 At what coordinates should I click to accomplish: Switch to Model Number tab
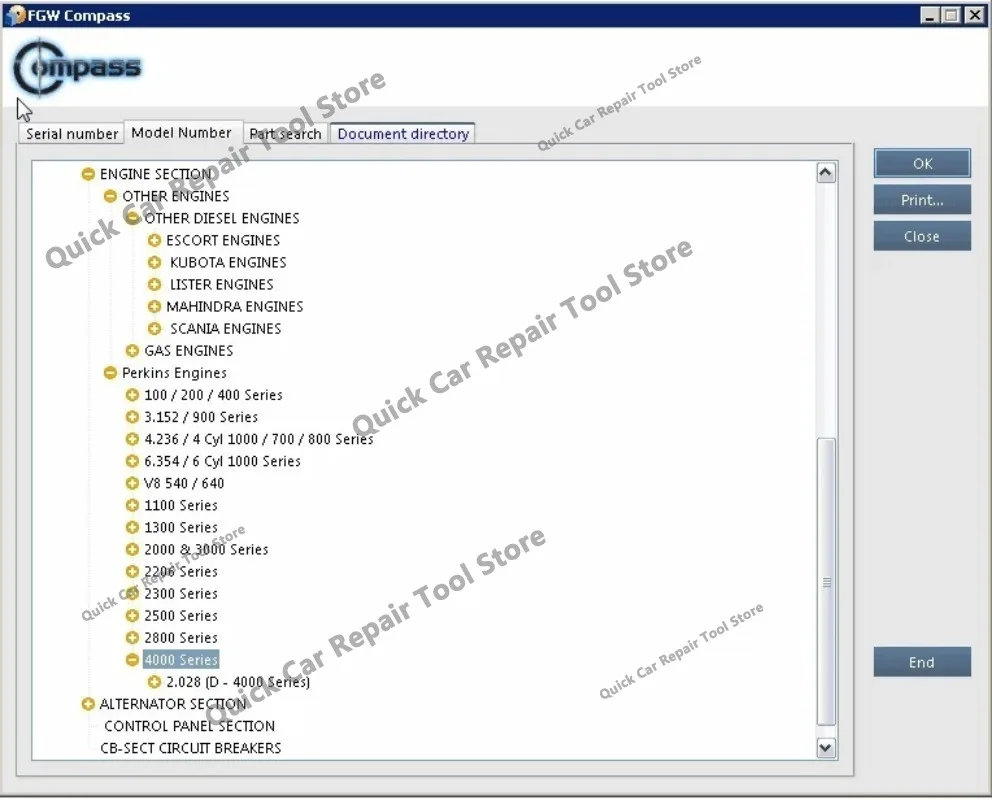tap(182, 133)
